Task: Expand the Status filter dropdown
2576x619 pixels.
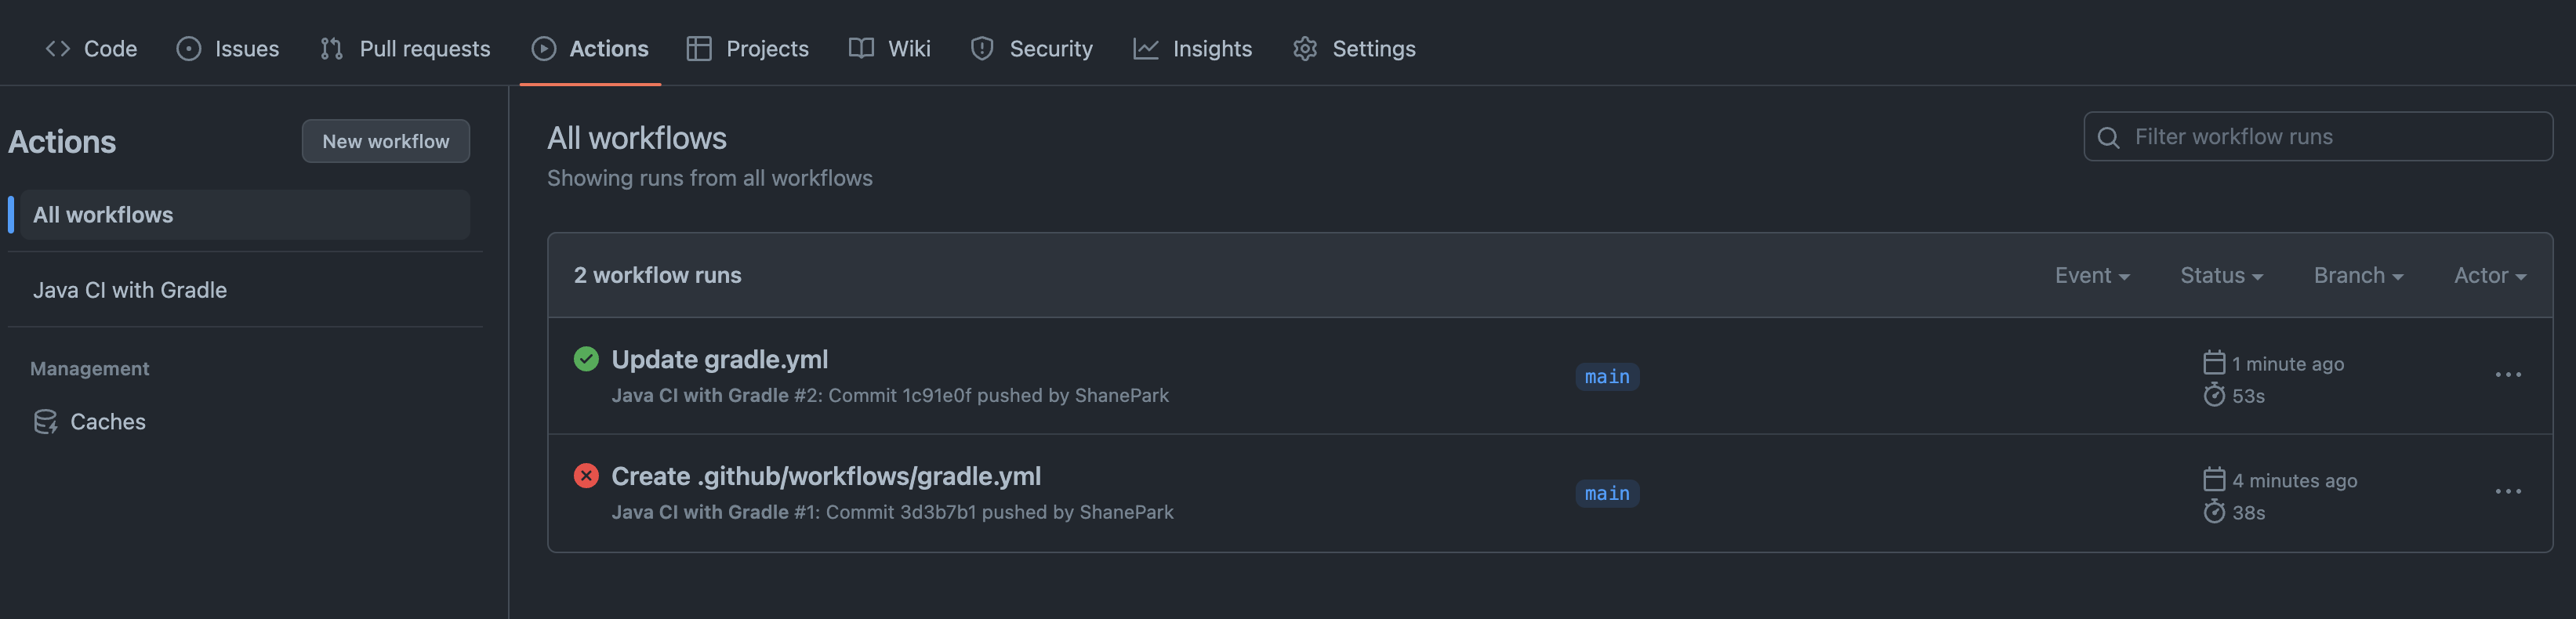Action: (x=2220, y=276)
